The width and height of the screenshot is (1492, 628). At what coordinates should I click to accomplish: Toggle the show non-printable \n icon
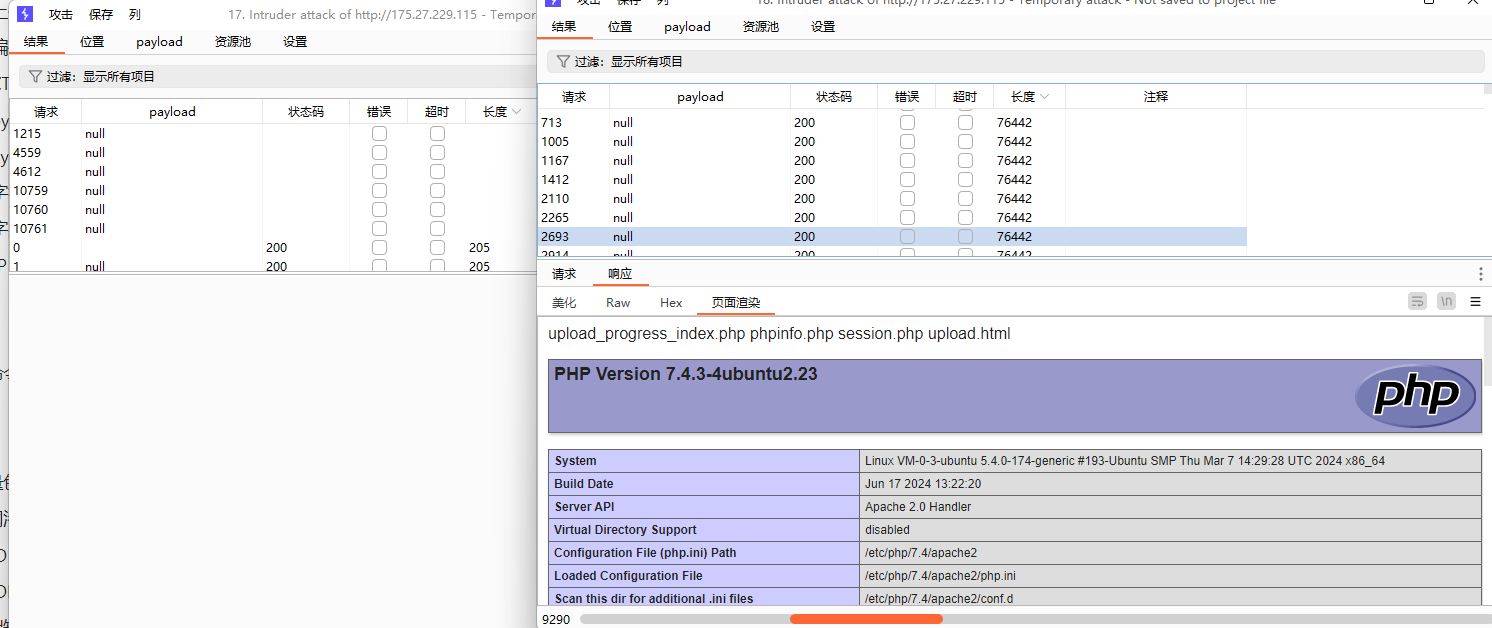(x=1446, y=301)
